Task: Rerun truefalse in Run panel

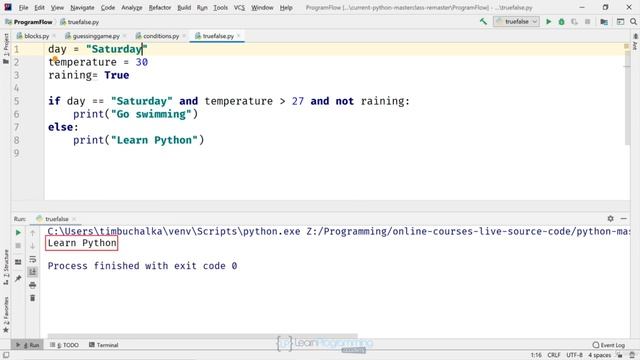Action: (x=18, y=233)
